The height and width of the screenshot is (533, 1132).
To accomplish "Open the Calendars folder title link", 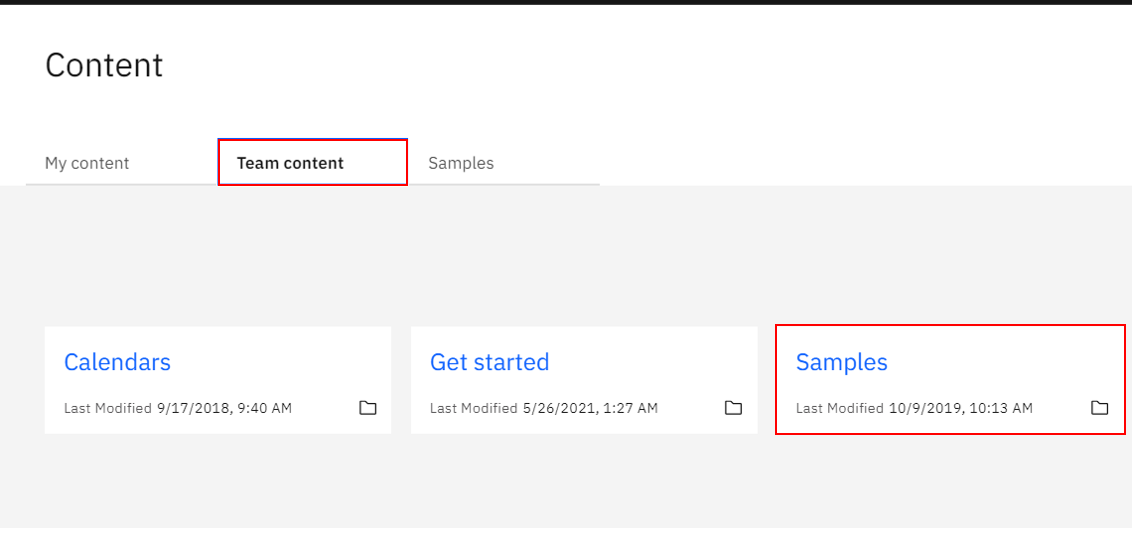I will (x=117, y=362).
